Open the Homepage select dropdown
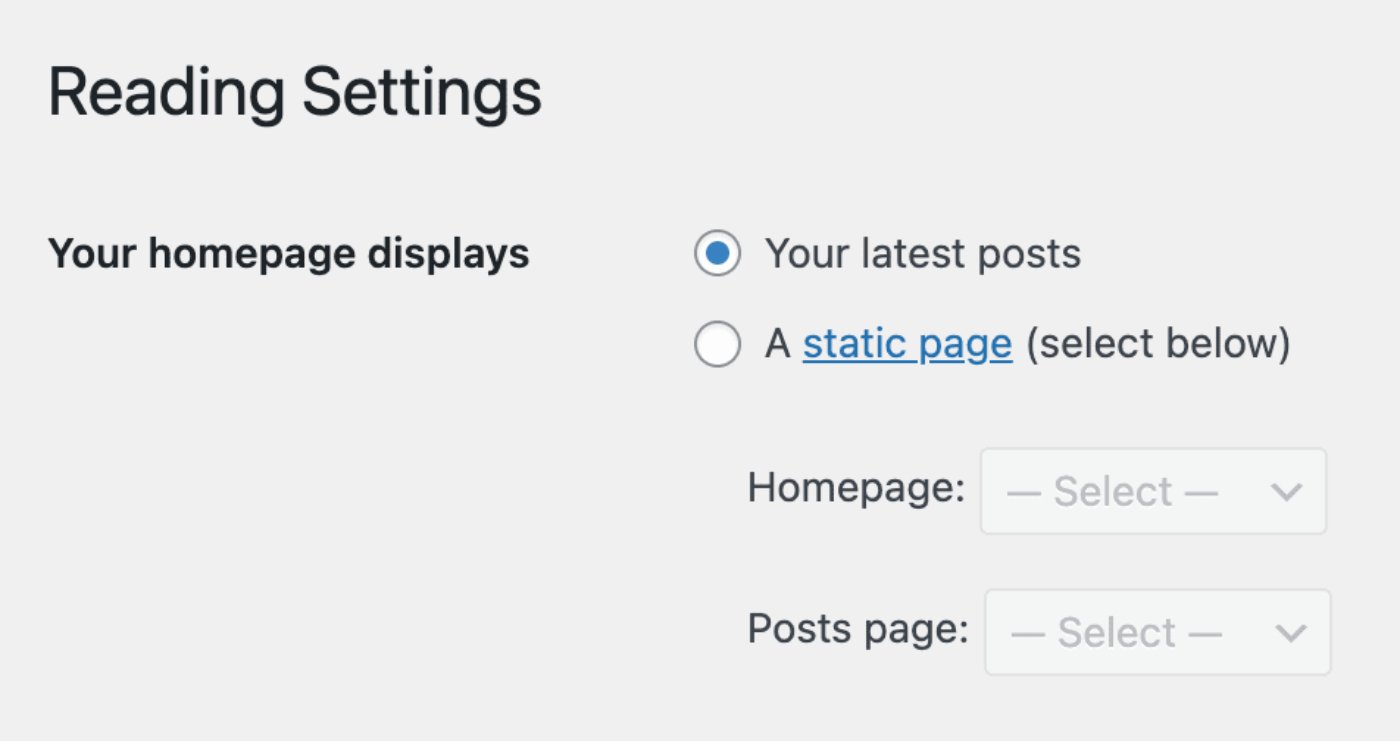The height and width of the screenshot is (741, 1400). [x=1152, y=491]
